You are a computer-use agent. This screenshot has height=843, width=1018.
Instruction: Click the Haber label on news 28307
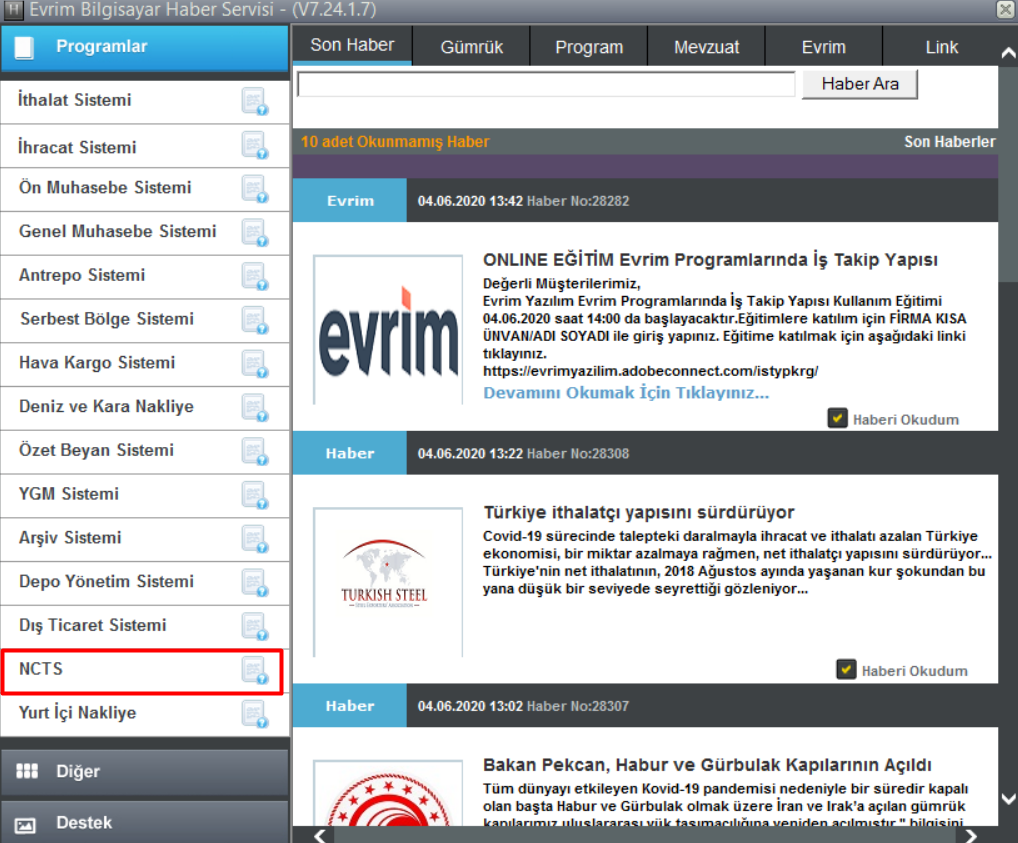click(x=350, y=706)
